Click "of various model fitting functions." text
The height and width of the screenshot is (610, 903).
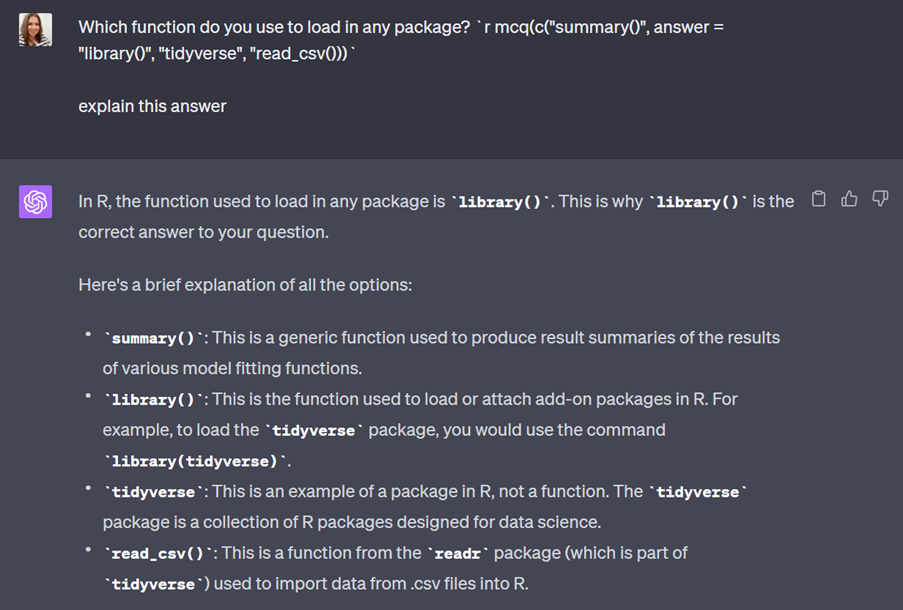point(232,368)
